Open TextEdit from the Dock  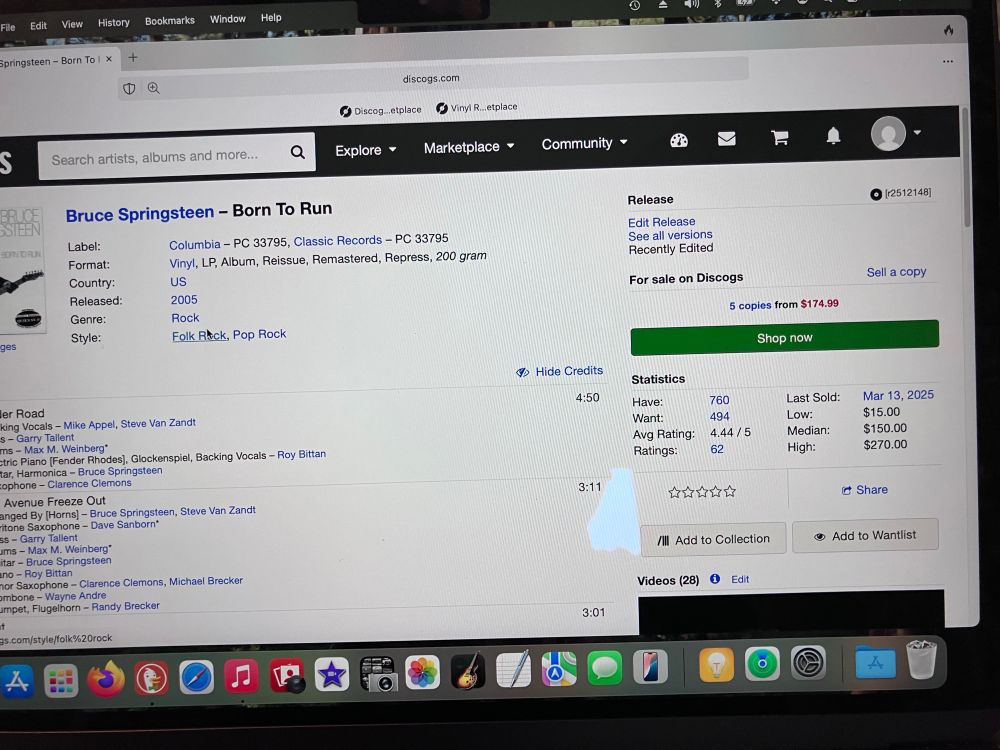point(513,670)
